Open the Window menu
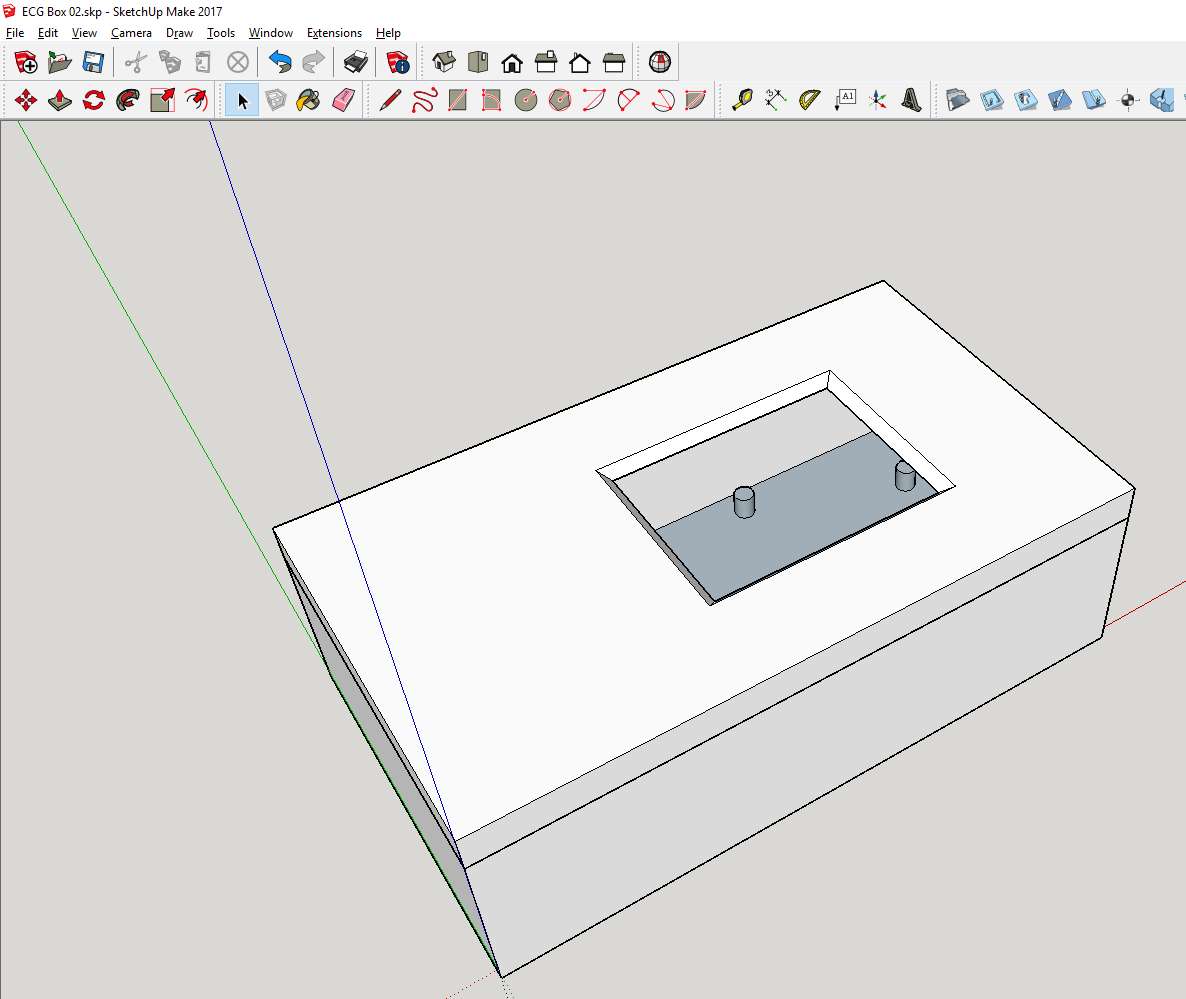 270,32
